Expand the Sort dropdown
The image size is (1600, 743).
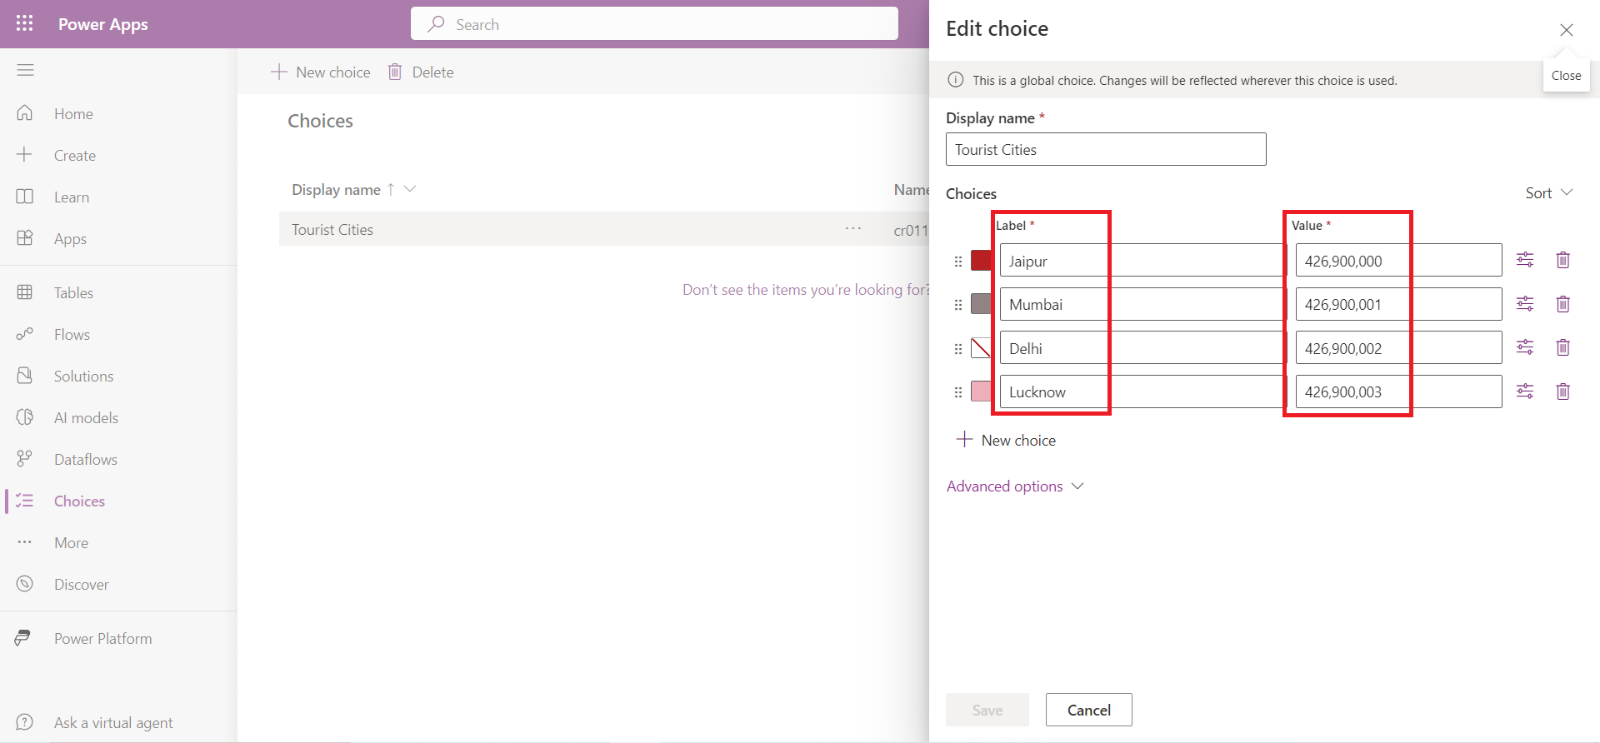1548,193
